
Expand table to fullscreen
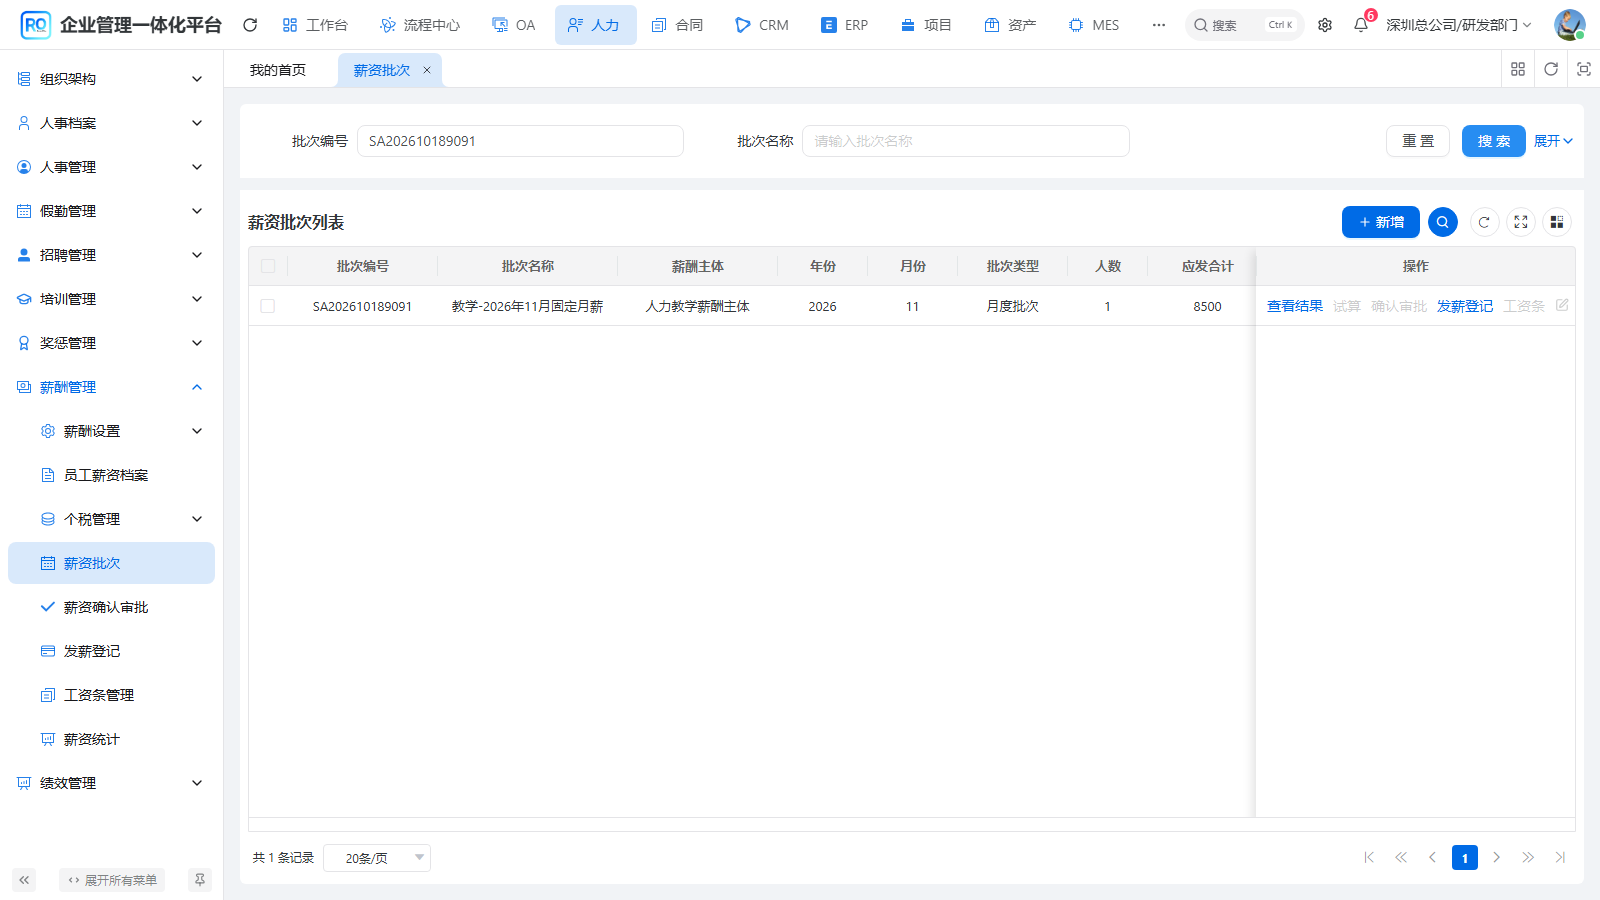pyautogui.click(x=1521, y=222)
